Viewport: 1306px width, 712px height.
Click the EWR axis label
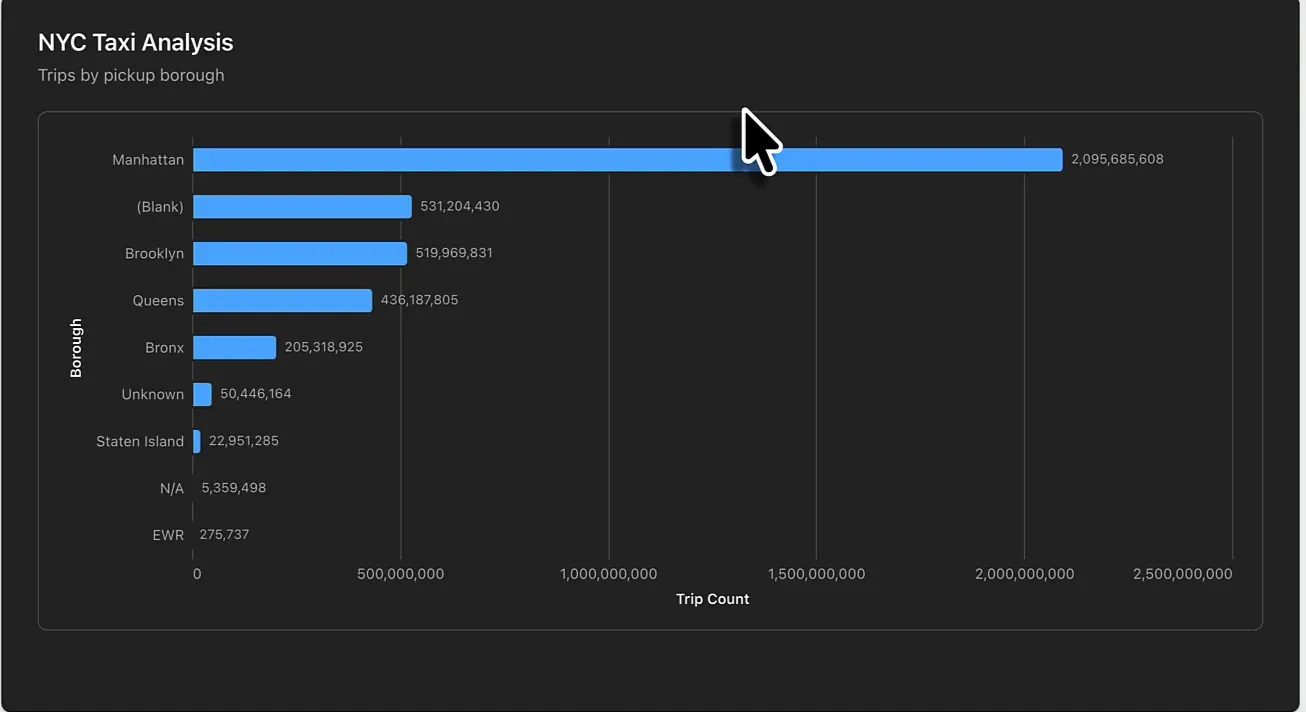coord(169,535)
